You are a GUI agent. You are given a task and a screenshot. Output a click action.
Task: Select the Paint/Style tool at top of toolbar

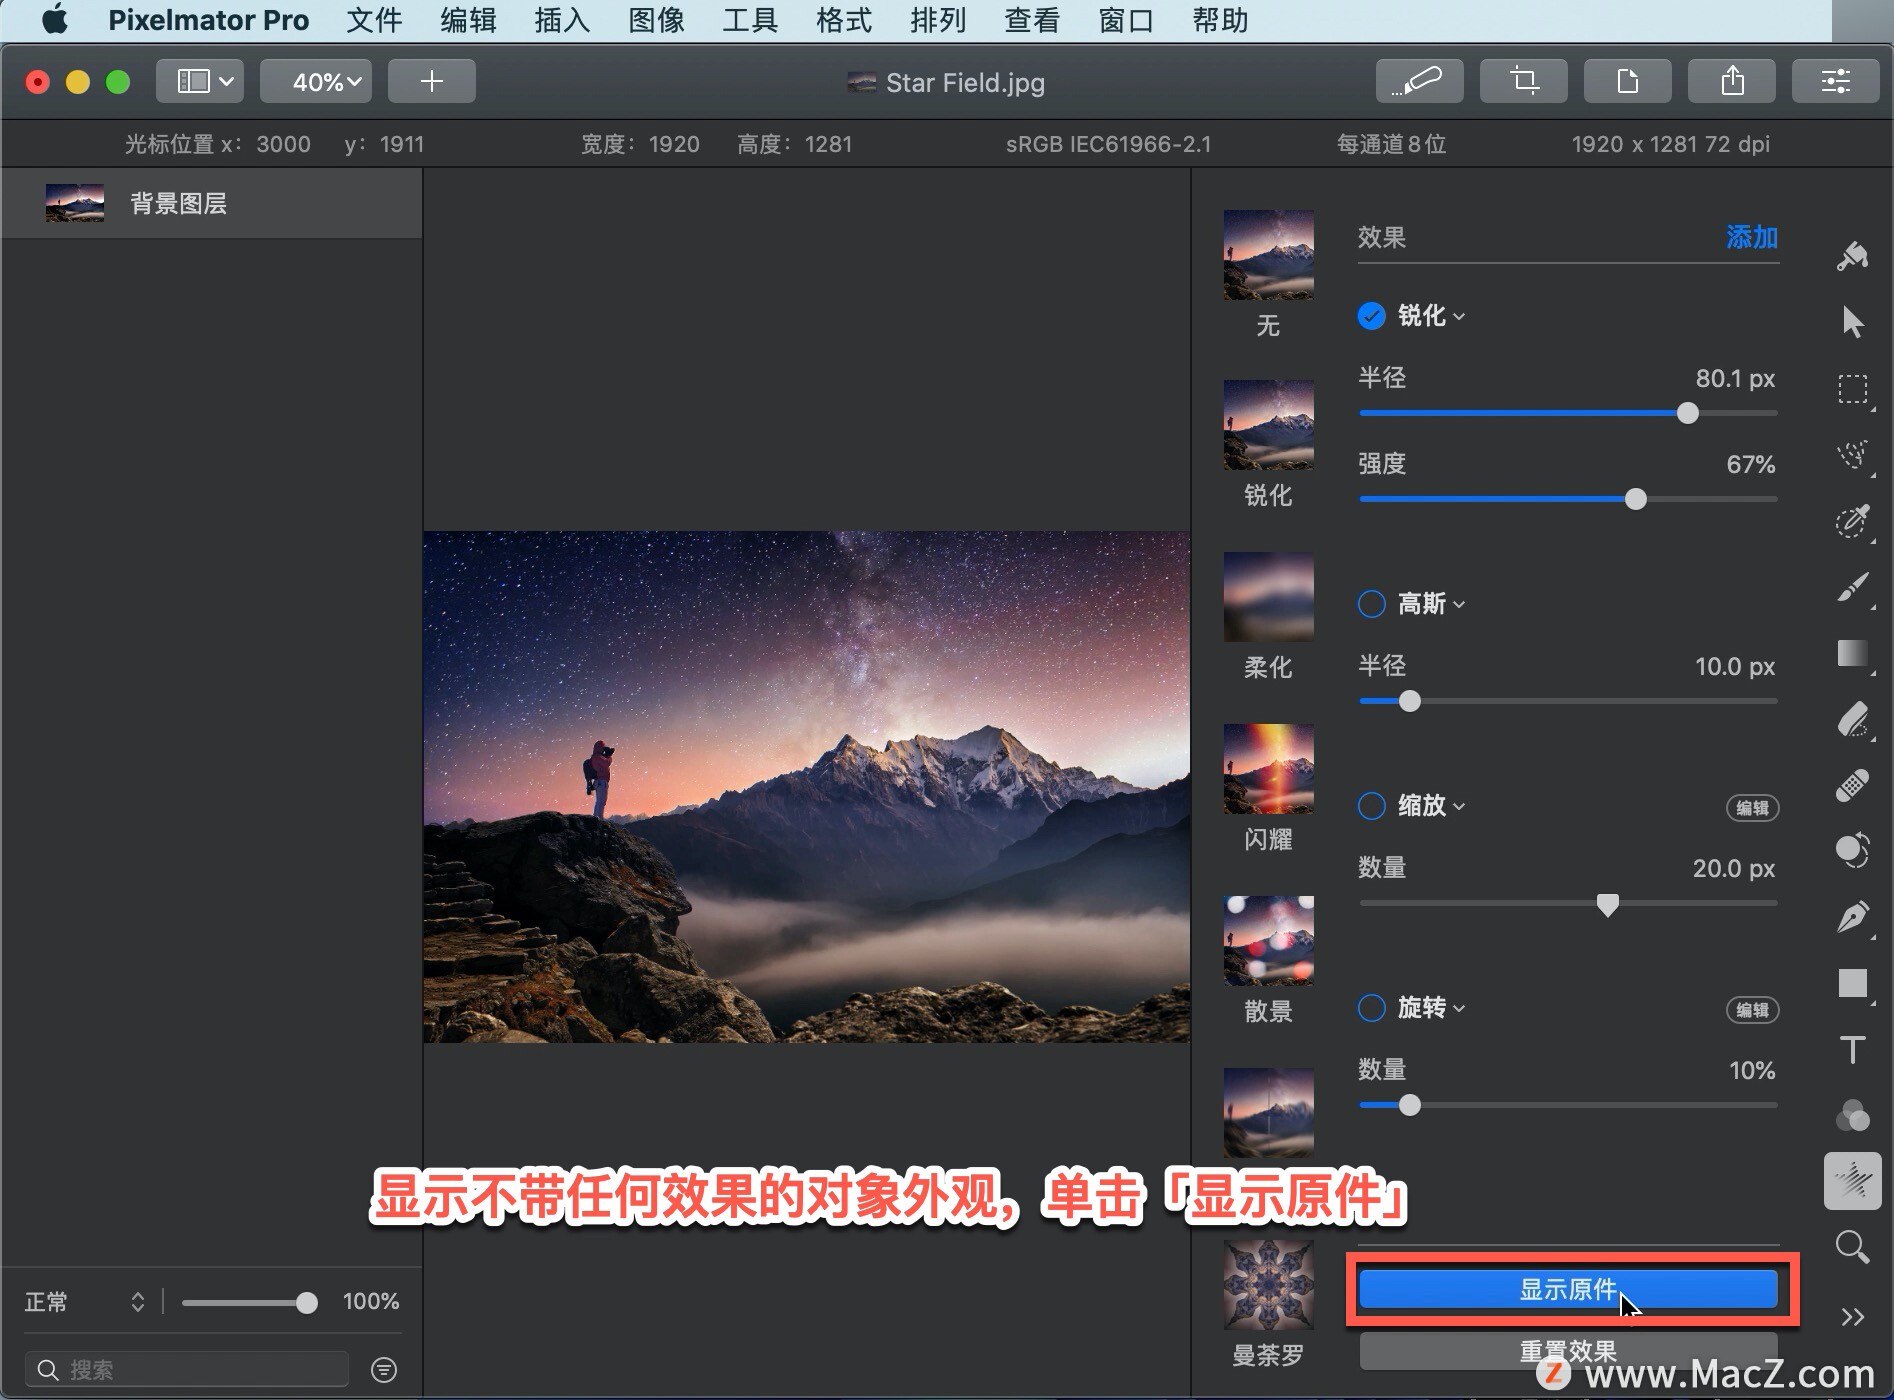point(1852,256)
